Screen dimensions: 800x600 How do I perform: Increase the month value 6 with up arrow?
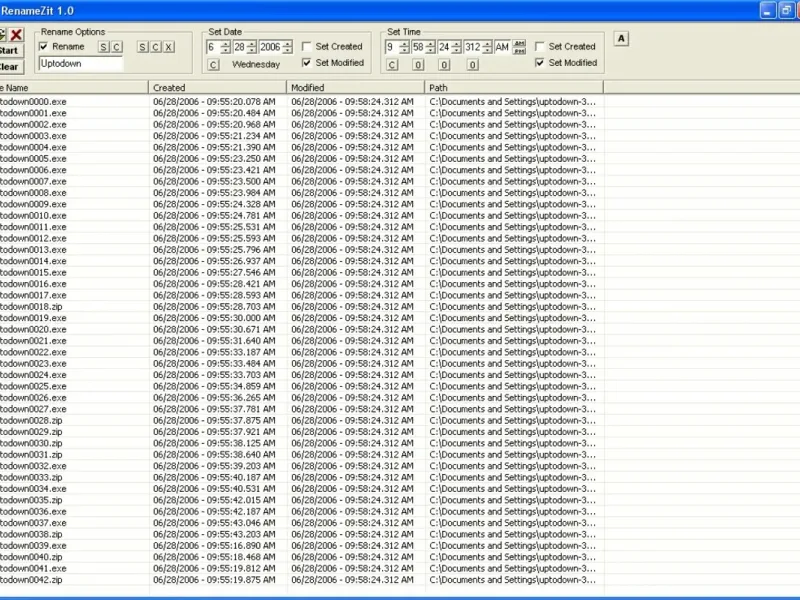coord(226,44)
